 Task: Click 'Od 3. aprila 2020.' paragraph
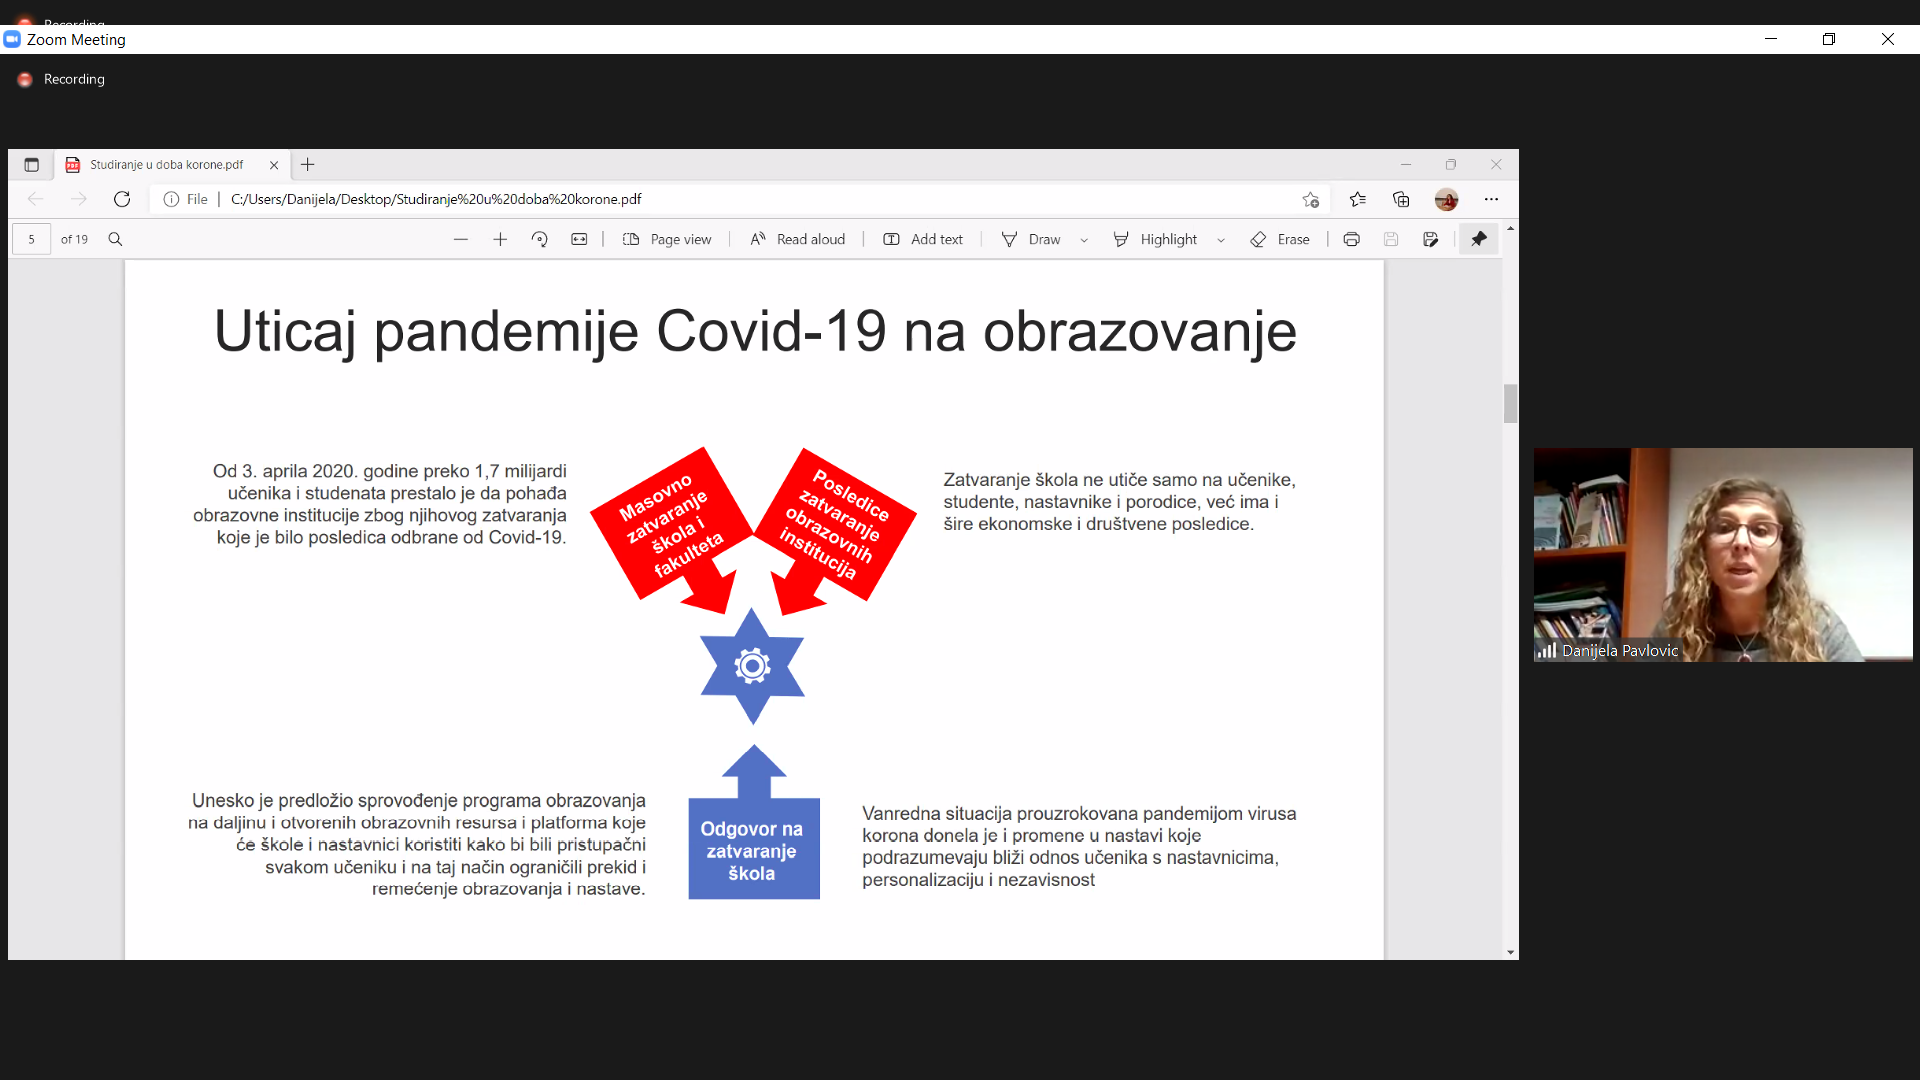tap(380, 504)
